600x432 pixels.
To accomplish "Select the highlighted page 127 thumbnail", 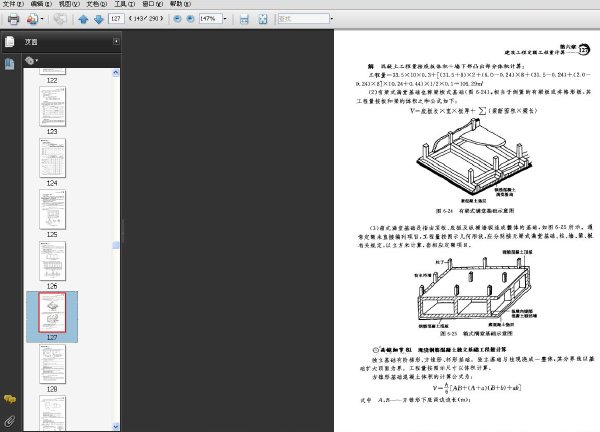I will tap(52, 312).
